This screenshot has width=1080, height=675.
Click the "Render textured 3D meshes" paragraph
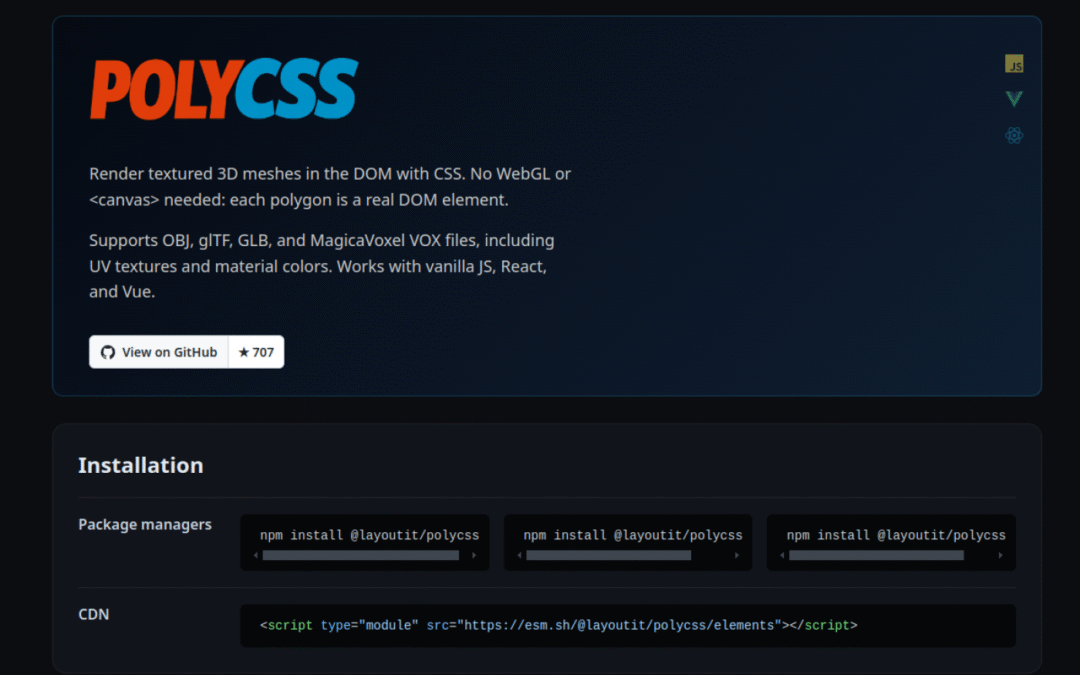pos(330,187)
